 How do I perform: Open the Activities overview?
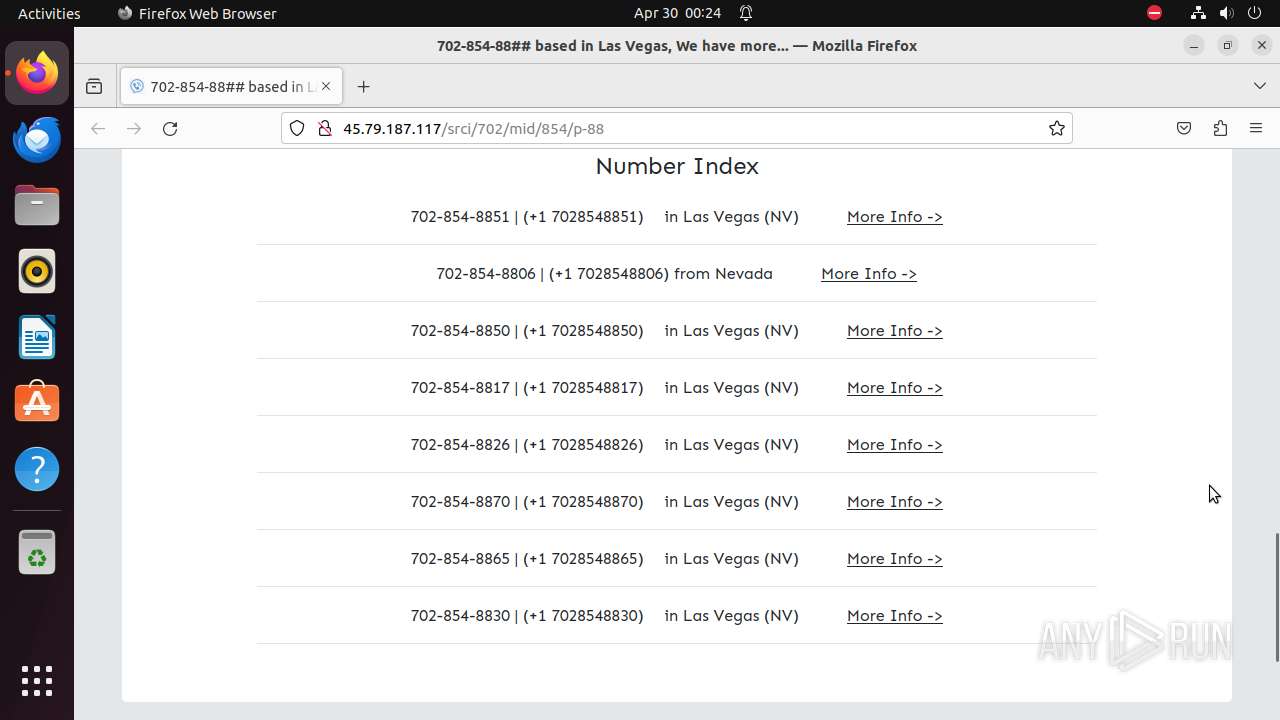click(49, 13)
